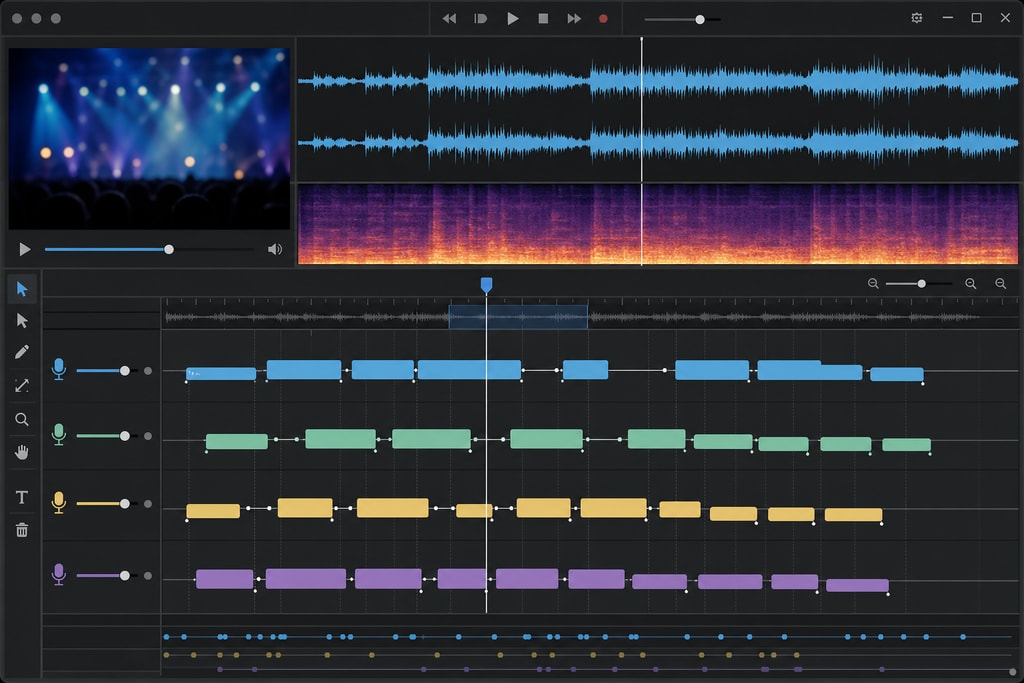Adjust the yellow track volume slider

tap(125, 504)
